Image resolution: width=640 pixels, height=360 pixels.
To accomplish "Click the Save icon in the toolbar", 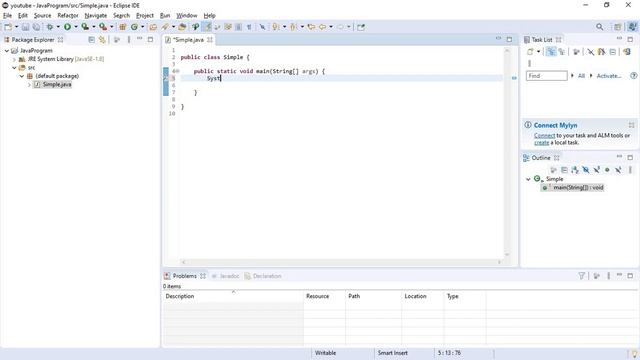I will click(25, 27).
